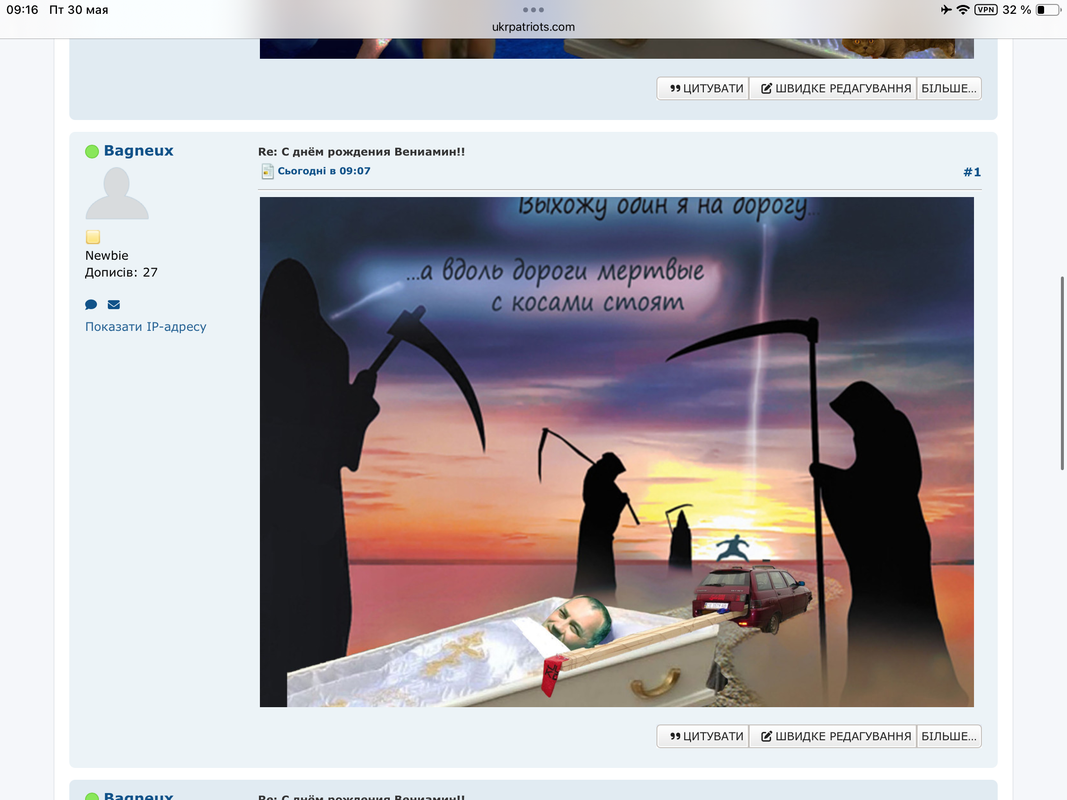Open lower БІЛЬШЕ... menu
Screen dimensions: 1067x800
point(949,736)
